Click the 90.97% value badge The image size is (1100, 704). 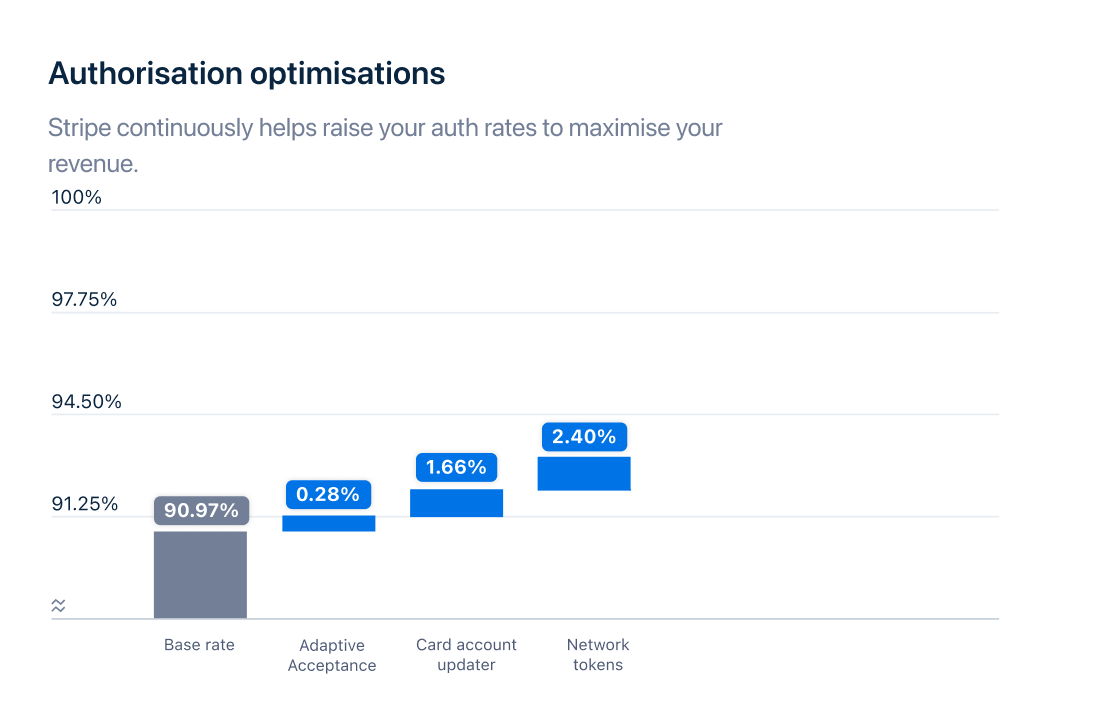(201, 511)
